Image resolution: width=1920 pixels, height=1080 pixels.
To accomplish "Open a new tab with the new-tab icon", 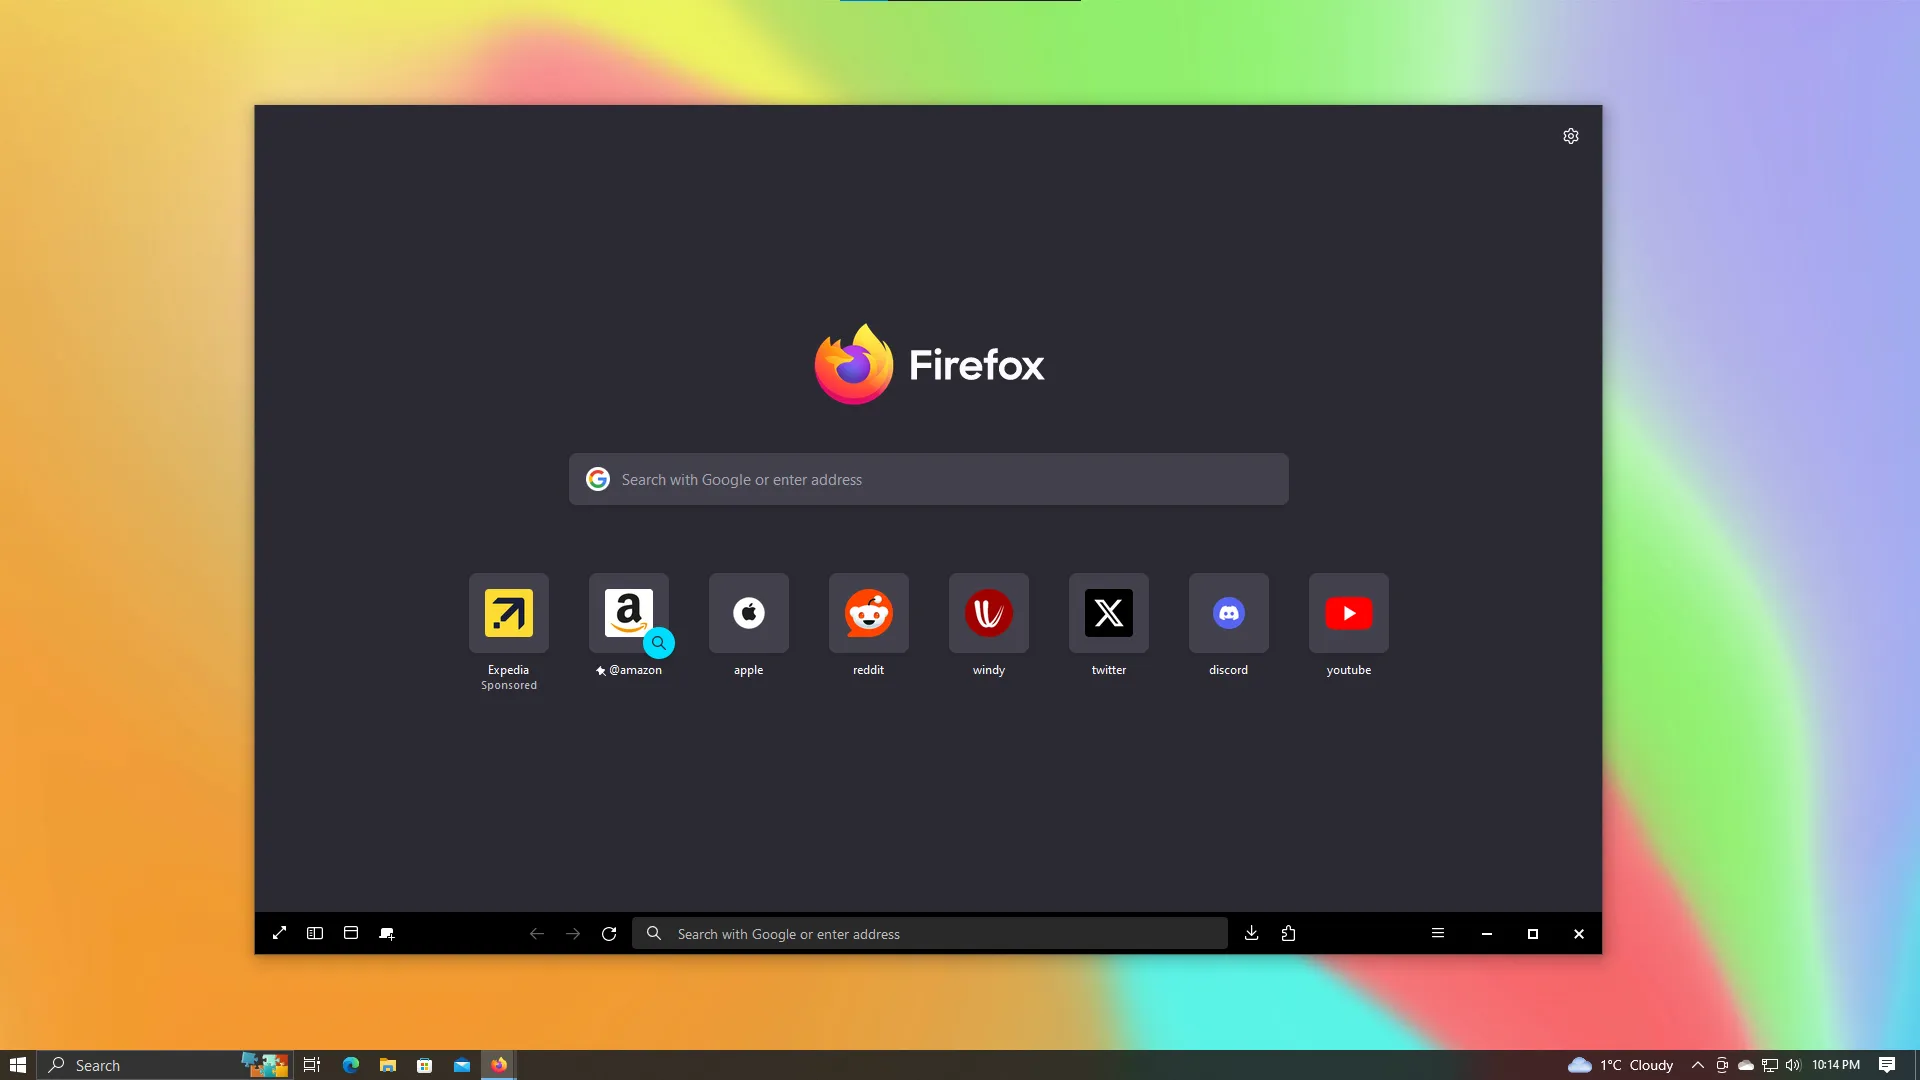I will pyautogui.click(x=387, y=933).
